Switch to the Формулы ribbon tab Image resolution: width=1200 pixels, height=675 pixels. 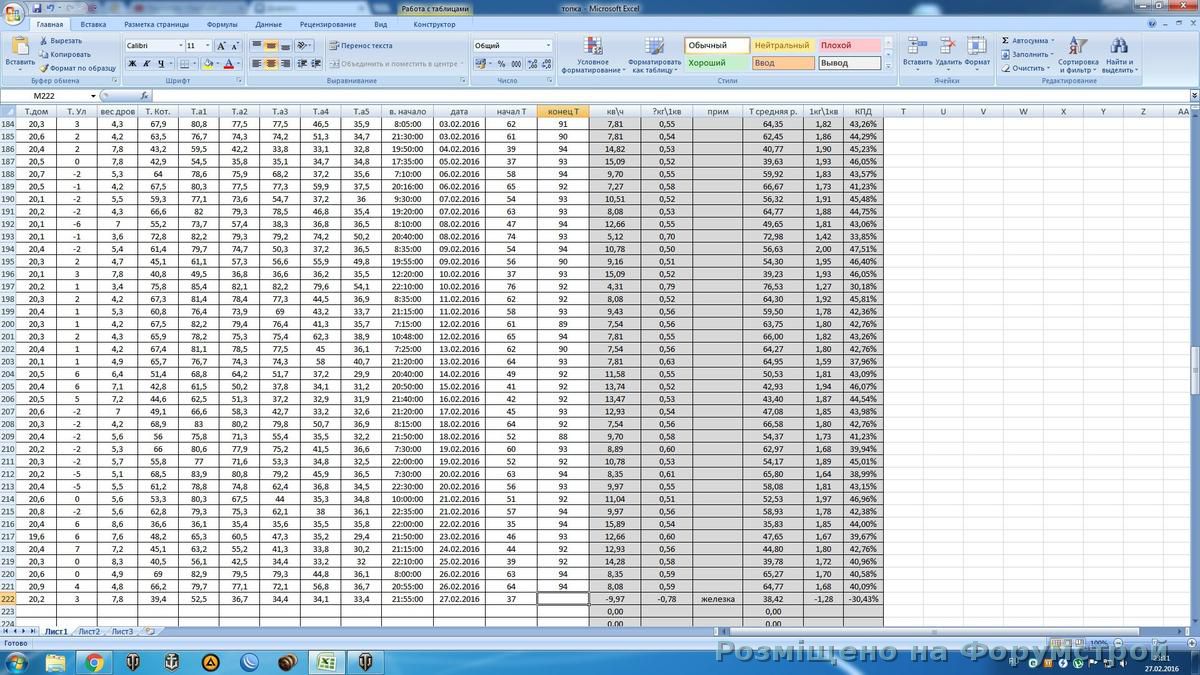[221, 24]
